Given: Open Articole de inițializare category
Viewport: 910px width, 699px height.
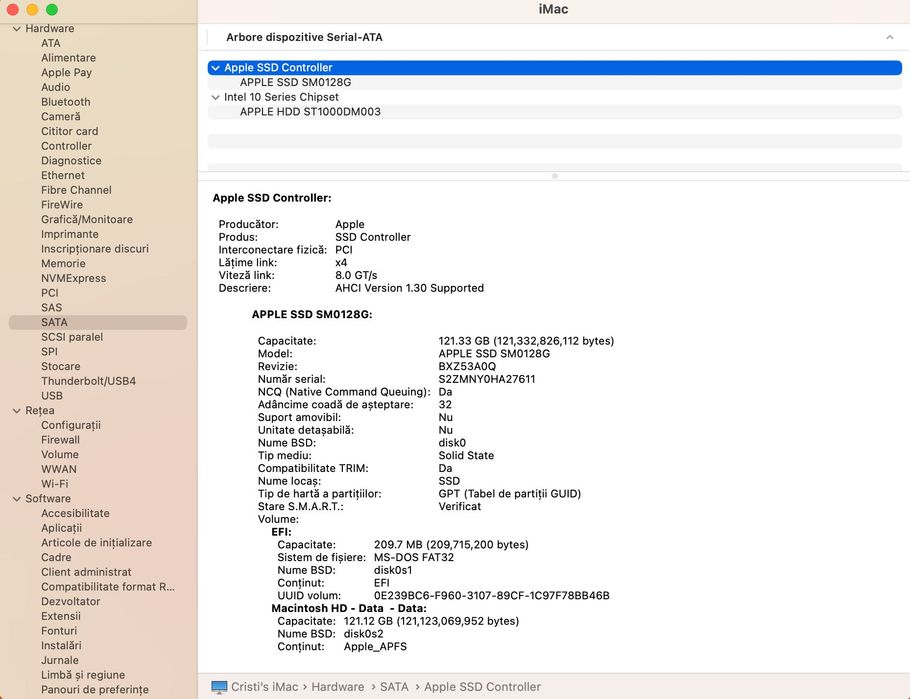Looking at the screenshot, I should [96, 543].
